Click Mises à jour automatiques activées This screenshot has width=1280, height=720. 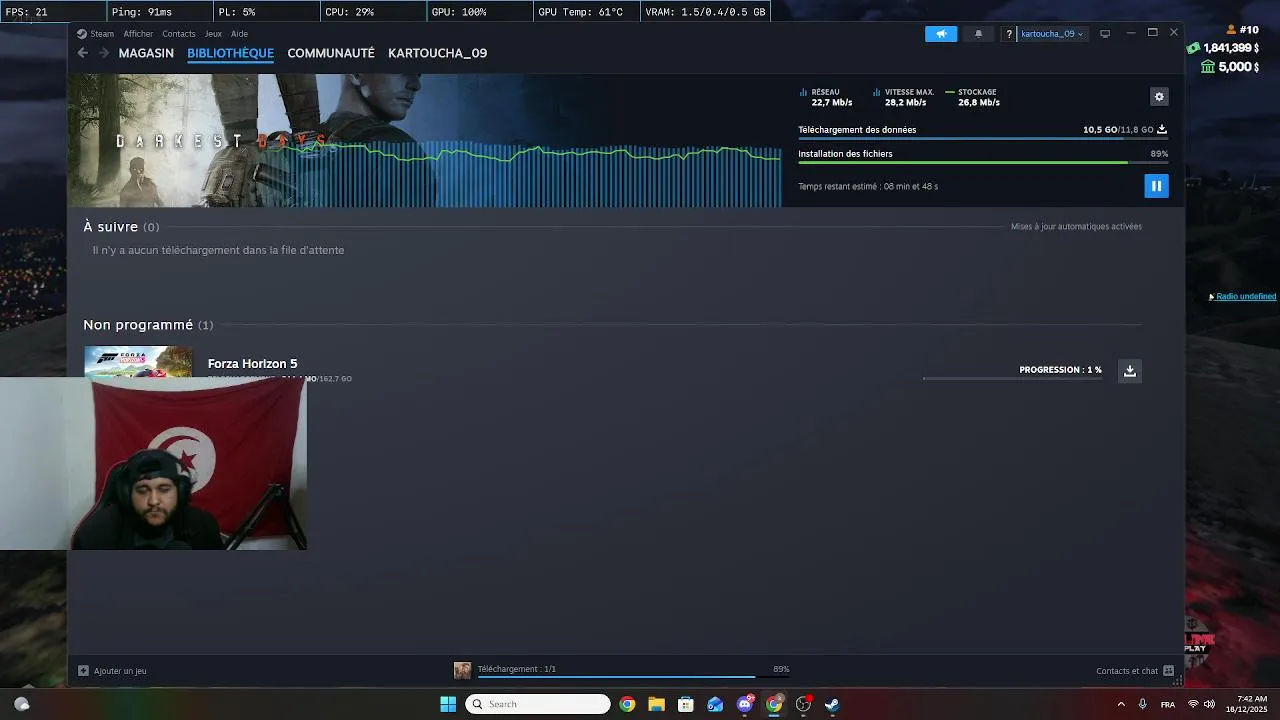pyautogui.click(x=1076, y=227)
